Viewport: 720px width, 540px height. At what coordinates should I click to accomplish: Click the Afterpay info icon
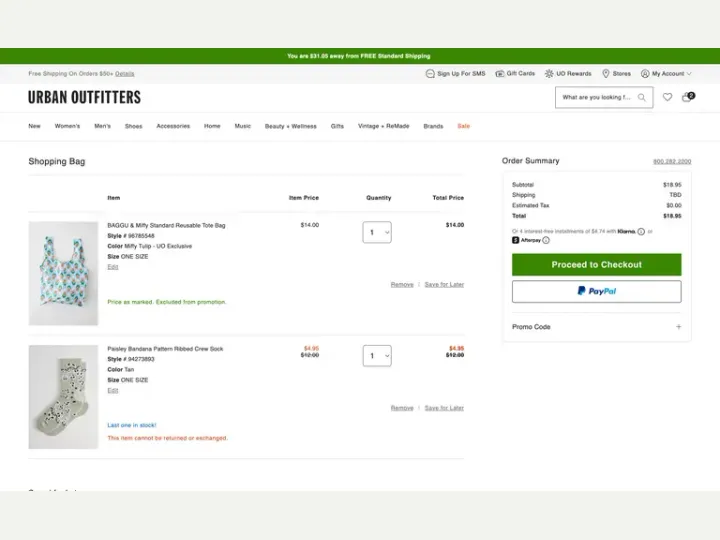(546, 240)
